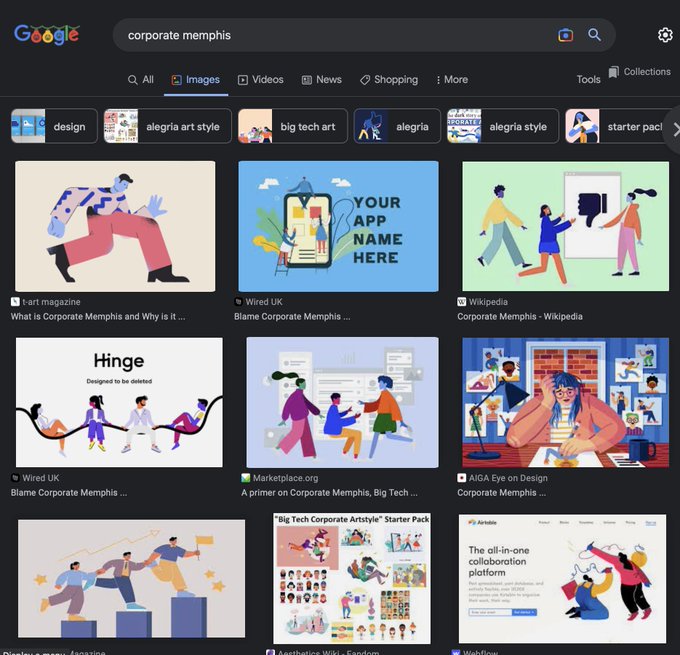Switch to the Videos tab
Screen dimensions: 680x655
pos(261,80)
